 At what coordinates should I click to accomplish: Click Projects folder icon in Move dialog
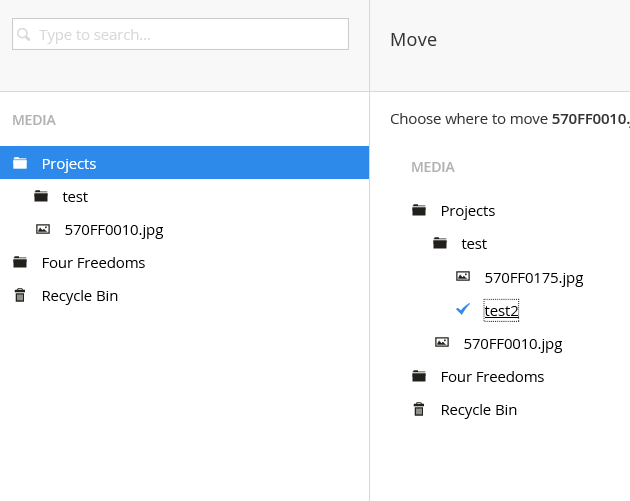point(419,210)
